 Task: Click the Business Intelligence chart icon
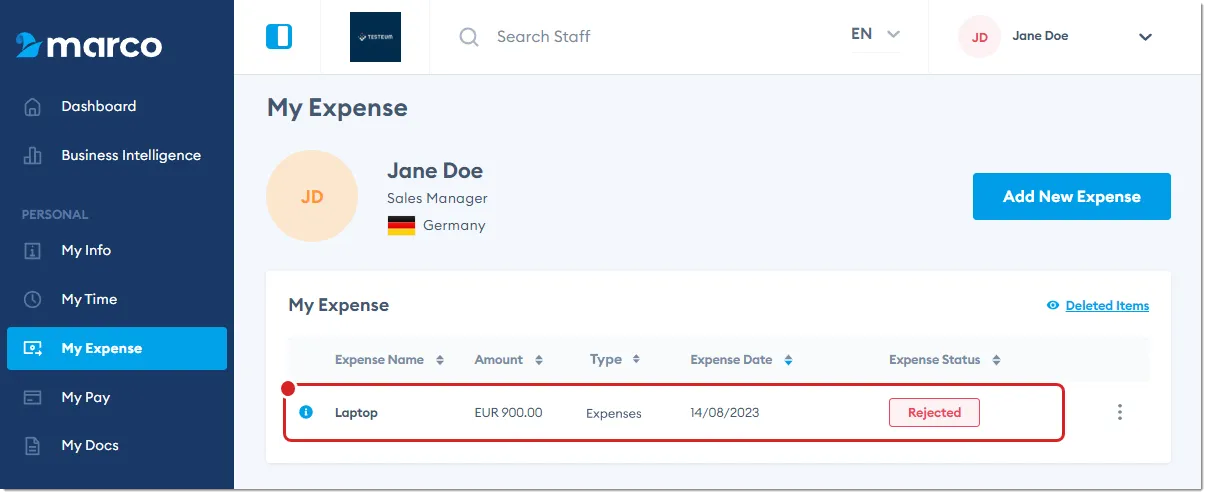click(33, 156)
